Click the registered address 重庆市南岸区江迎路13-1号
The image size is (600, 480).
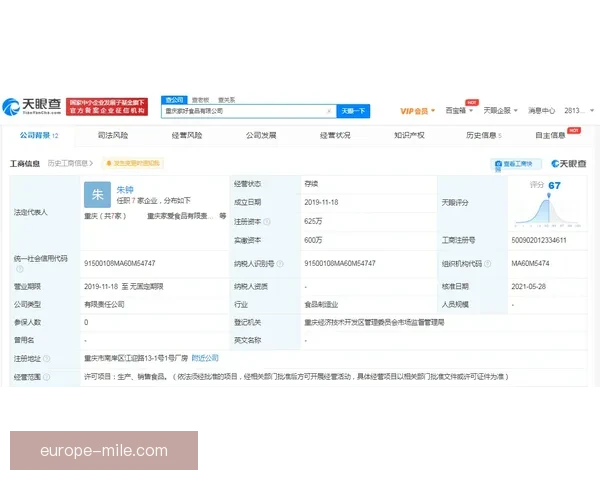point(136,358)
